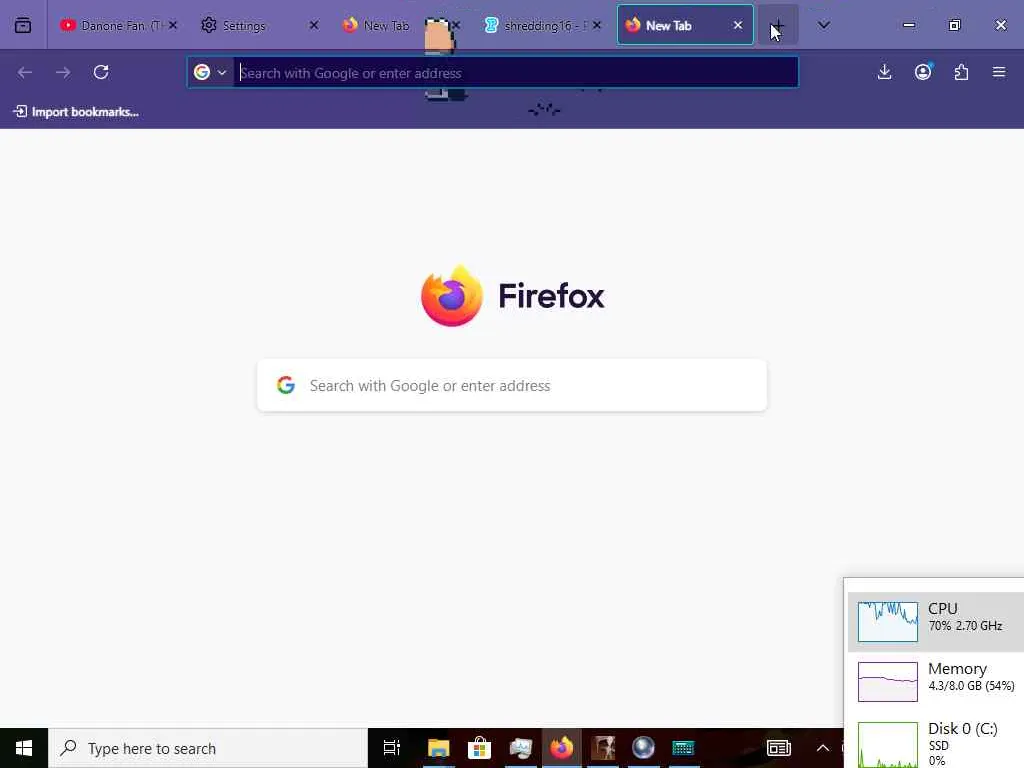Minimize the Firefox window

[908, 25]
